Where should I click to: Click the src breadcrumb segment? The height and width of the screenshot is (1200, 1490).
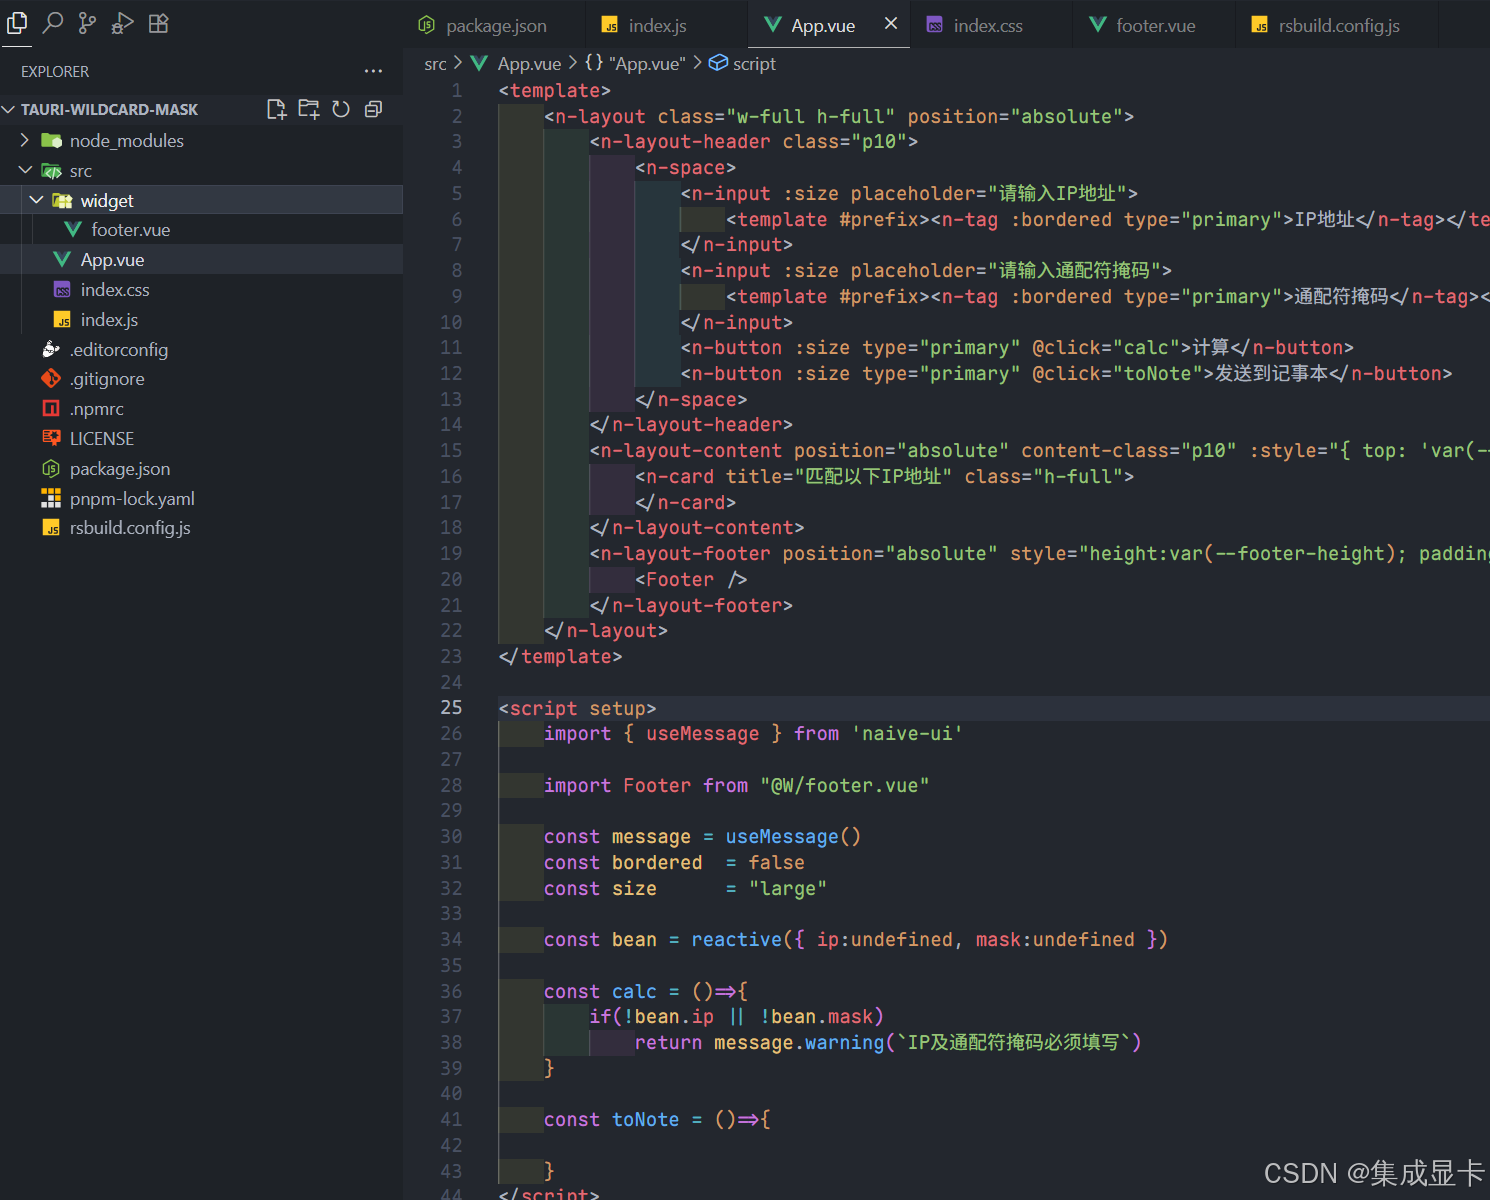click(x=435, y=63)
